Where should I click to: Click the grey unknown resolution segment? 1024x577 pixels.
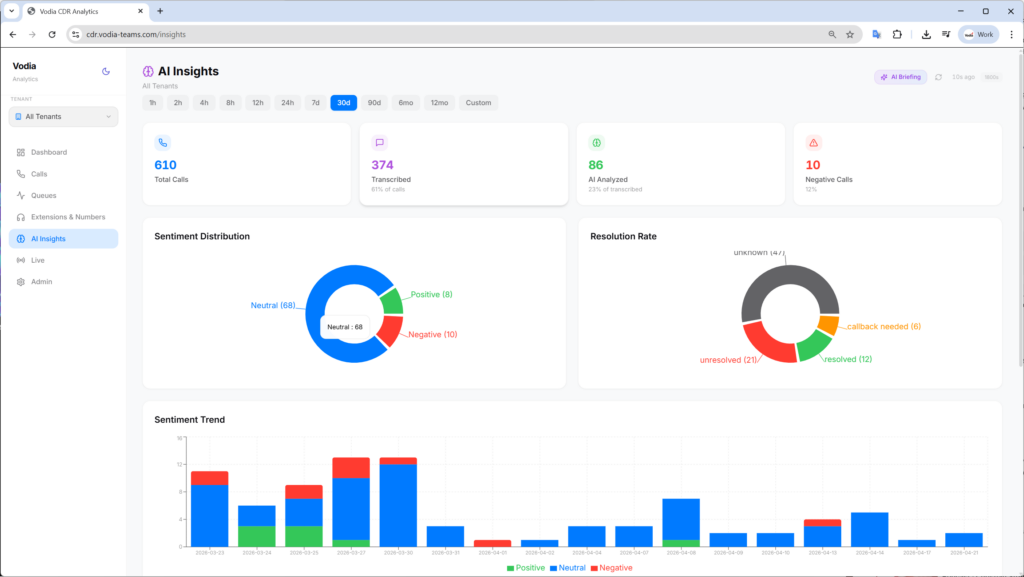790,275
